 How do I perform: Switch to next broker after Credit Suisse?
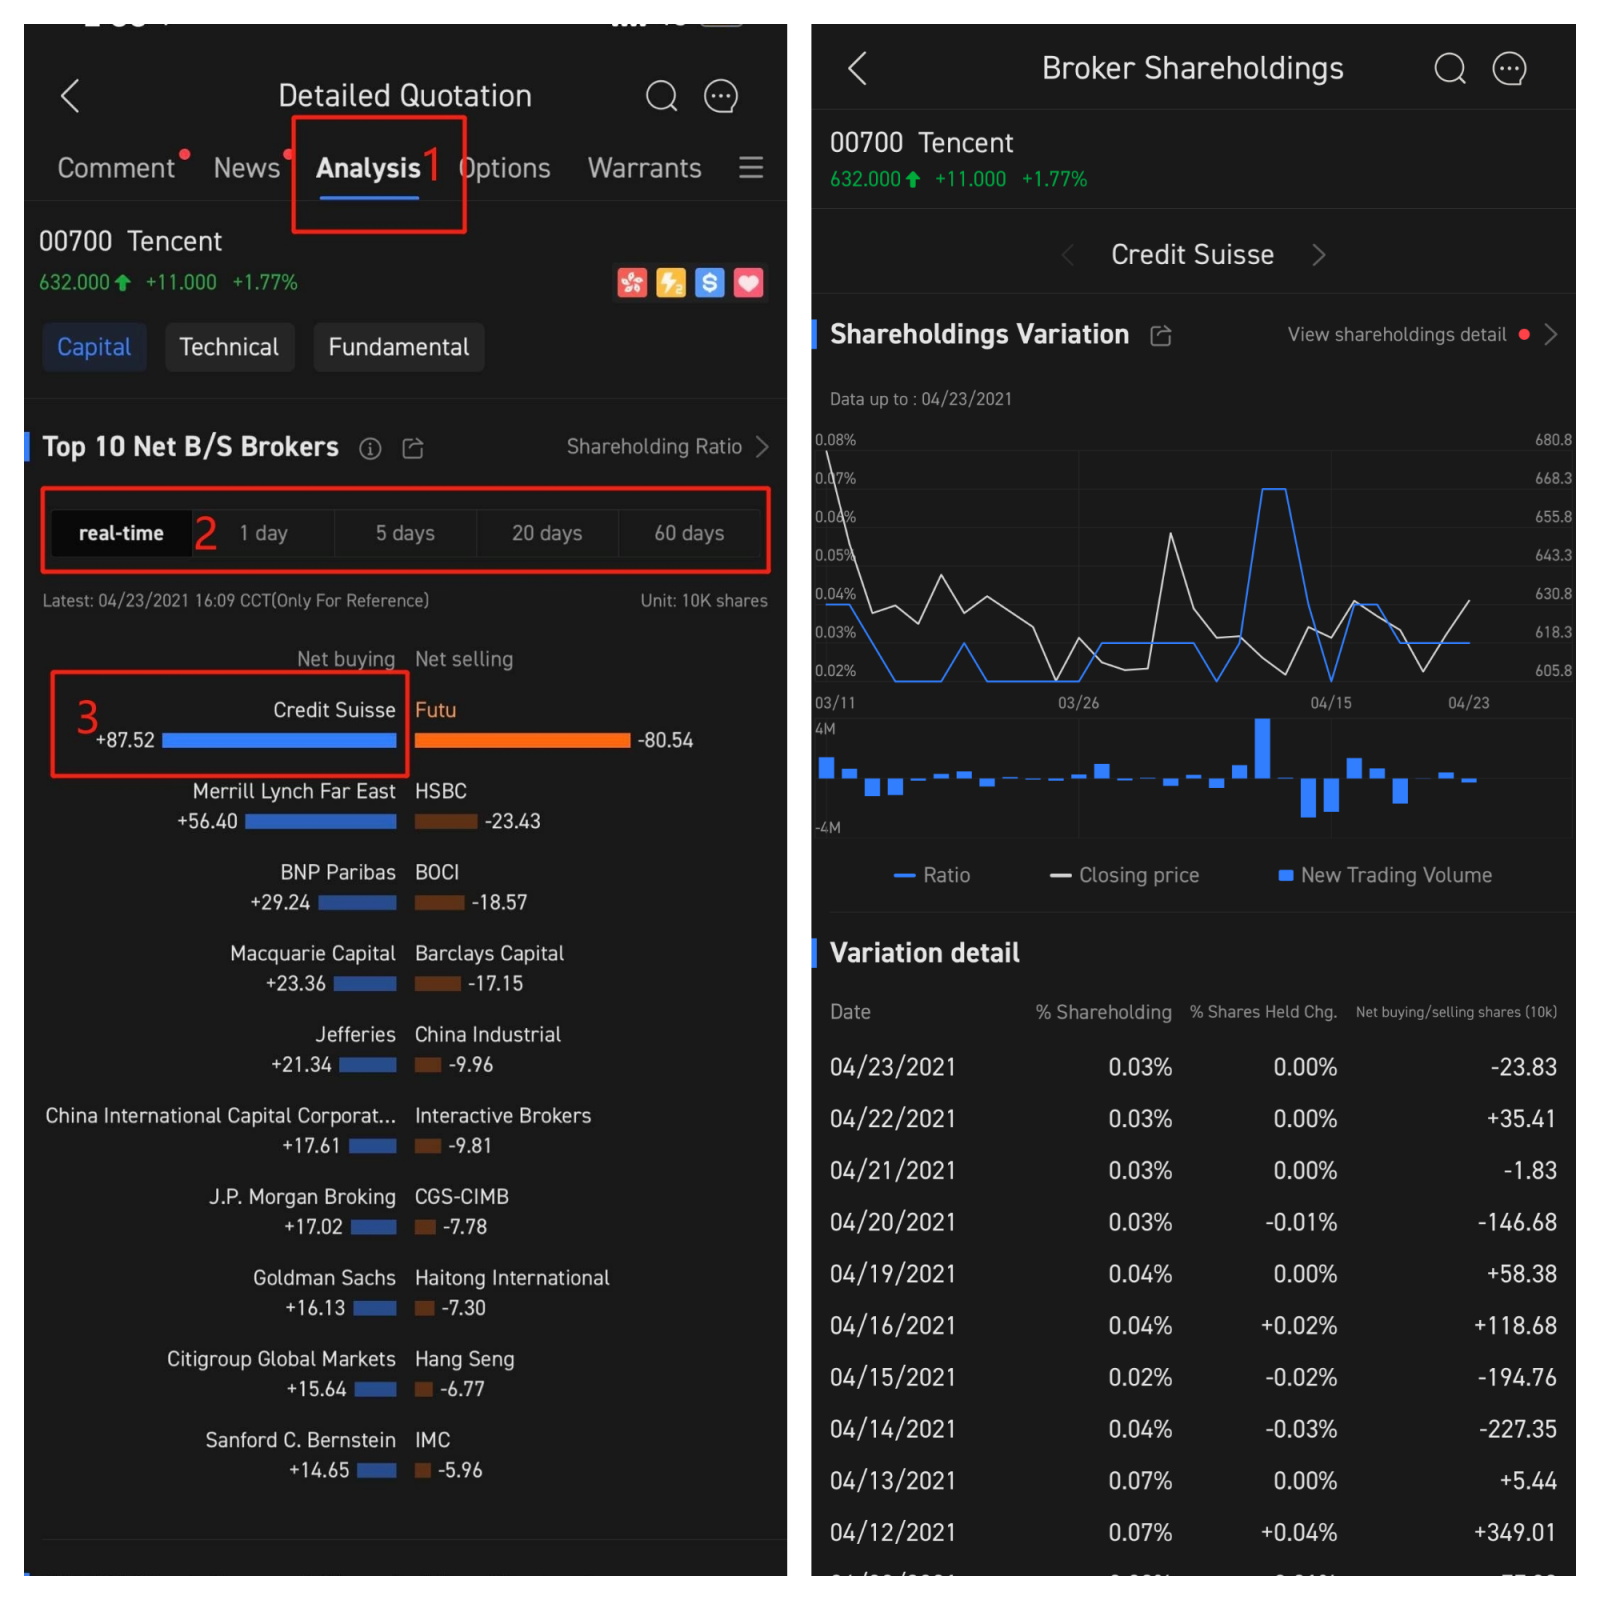tap(1319, 255)
